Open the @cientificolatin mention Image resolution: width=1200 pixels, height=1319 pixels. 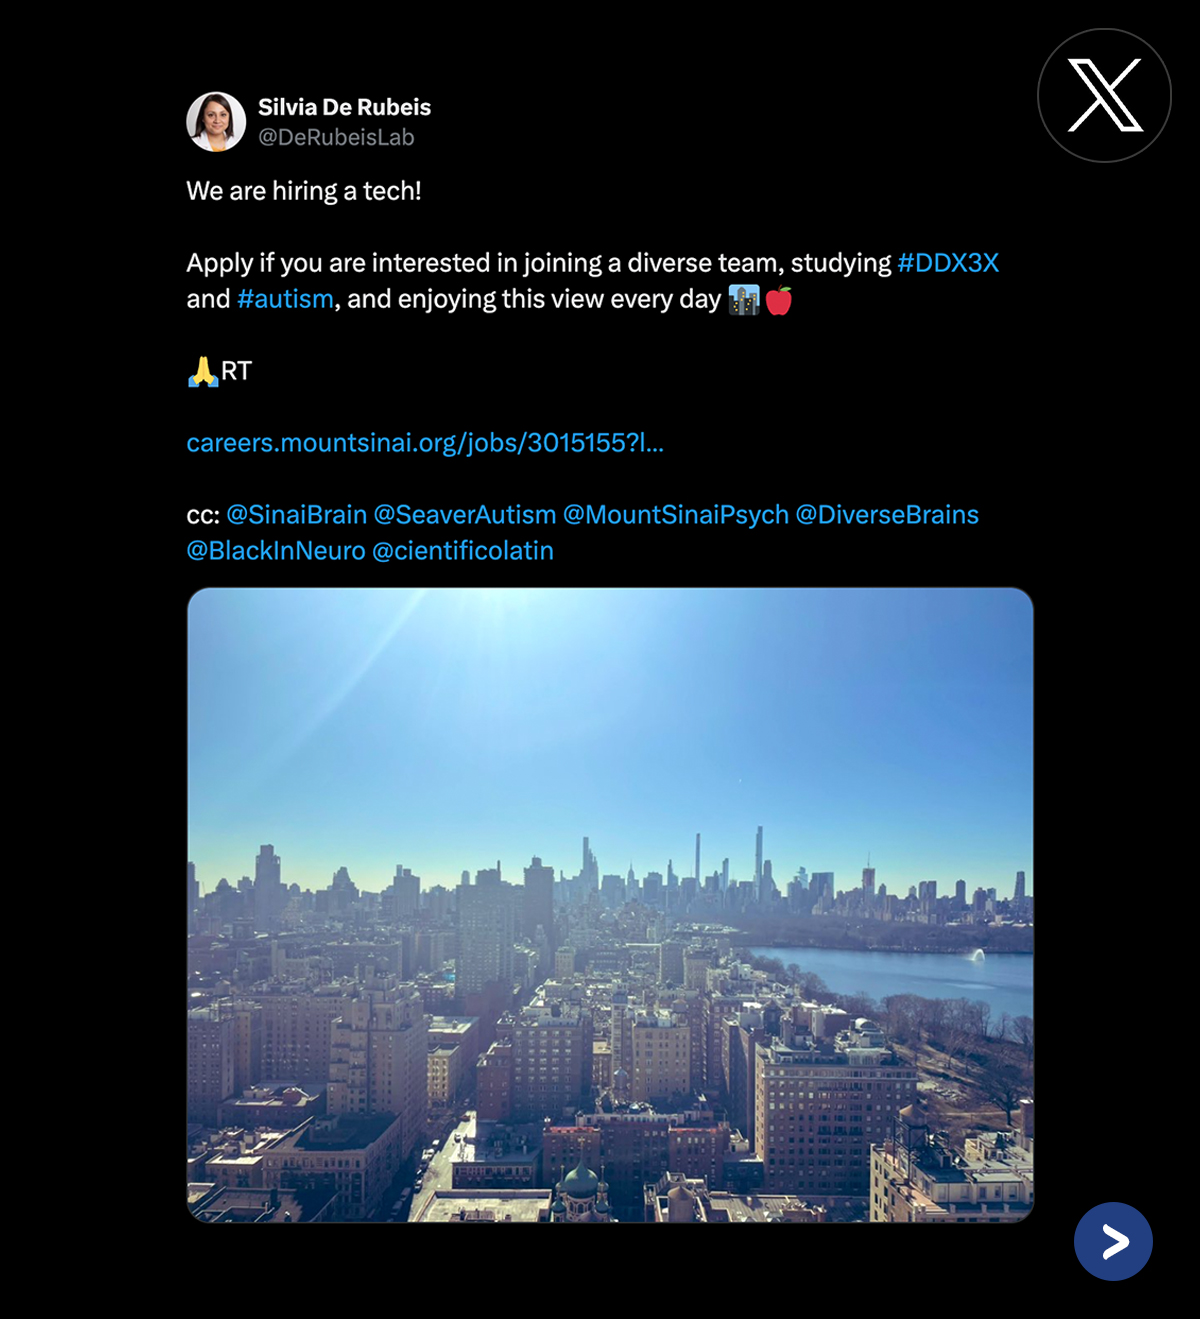(x=463, y=551)
